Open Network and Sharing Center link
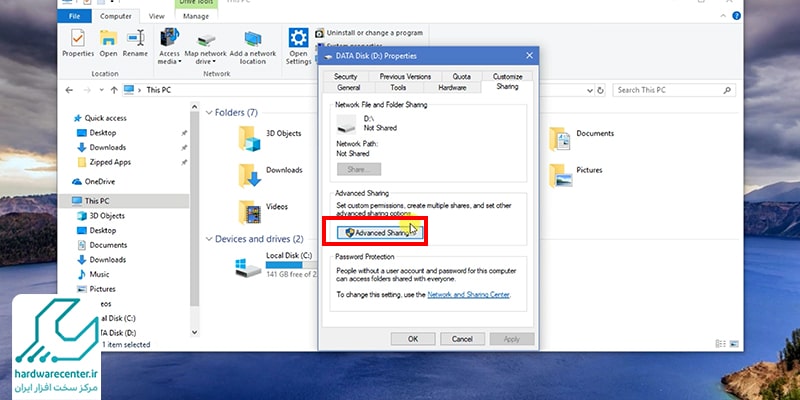 (468, 294)
